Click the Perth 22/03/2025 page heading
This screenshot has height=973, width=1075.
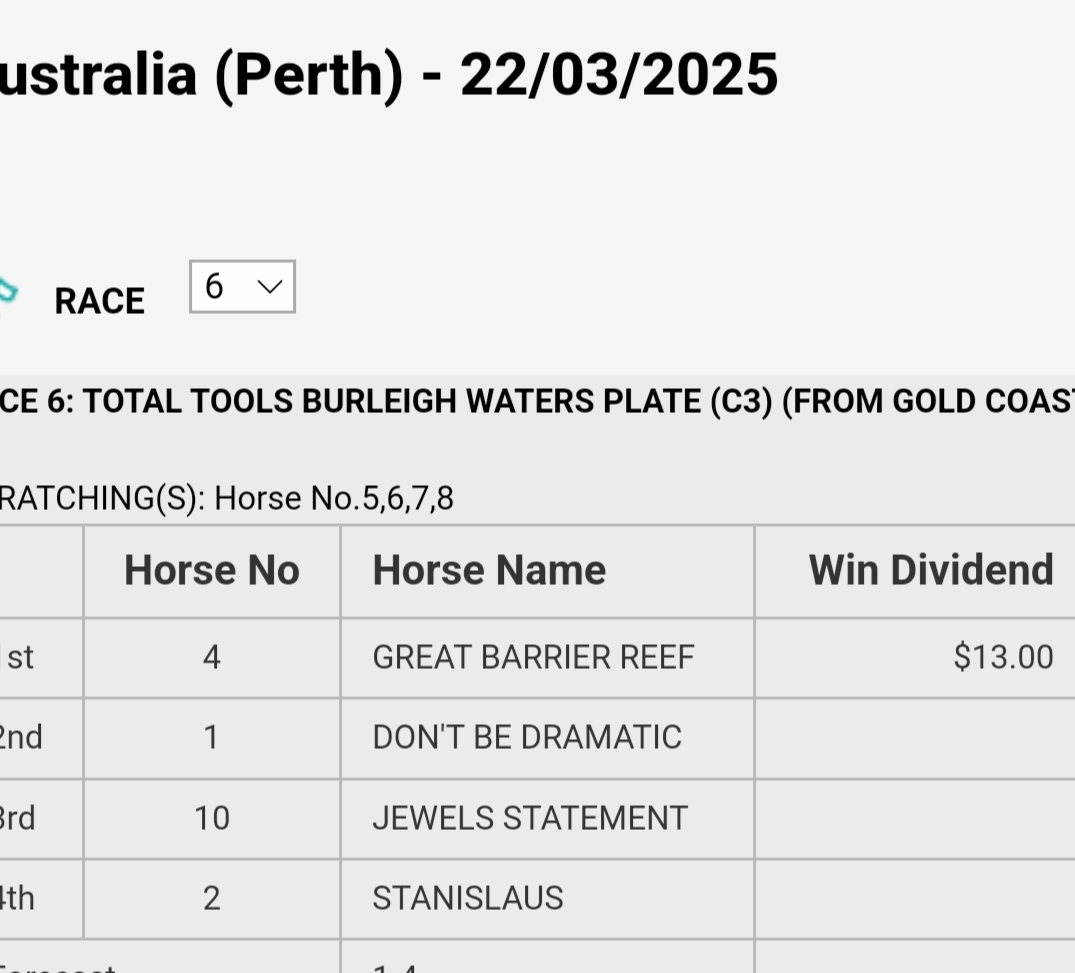(x=388, y=75)
